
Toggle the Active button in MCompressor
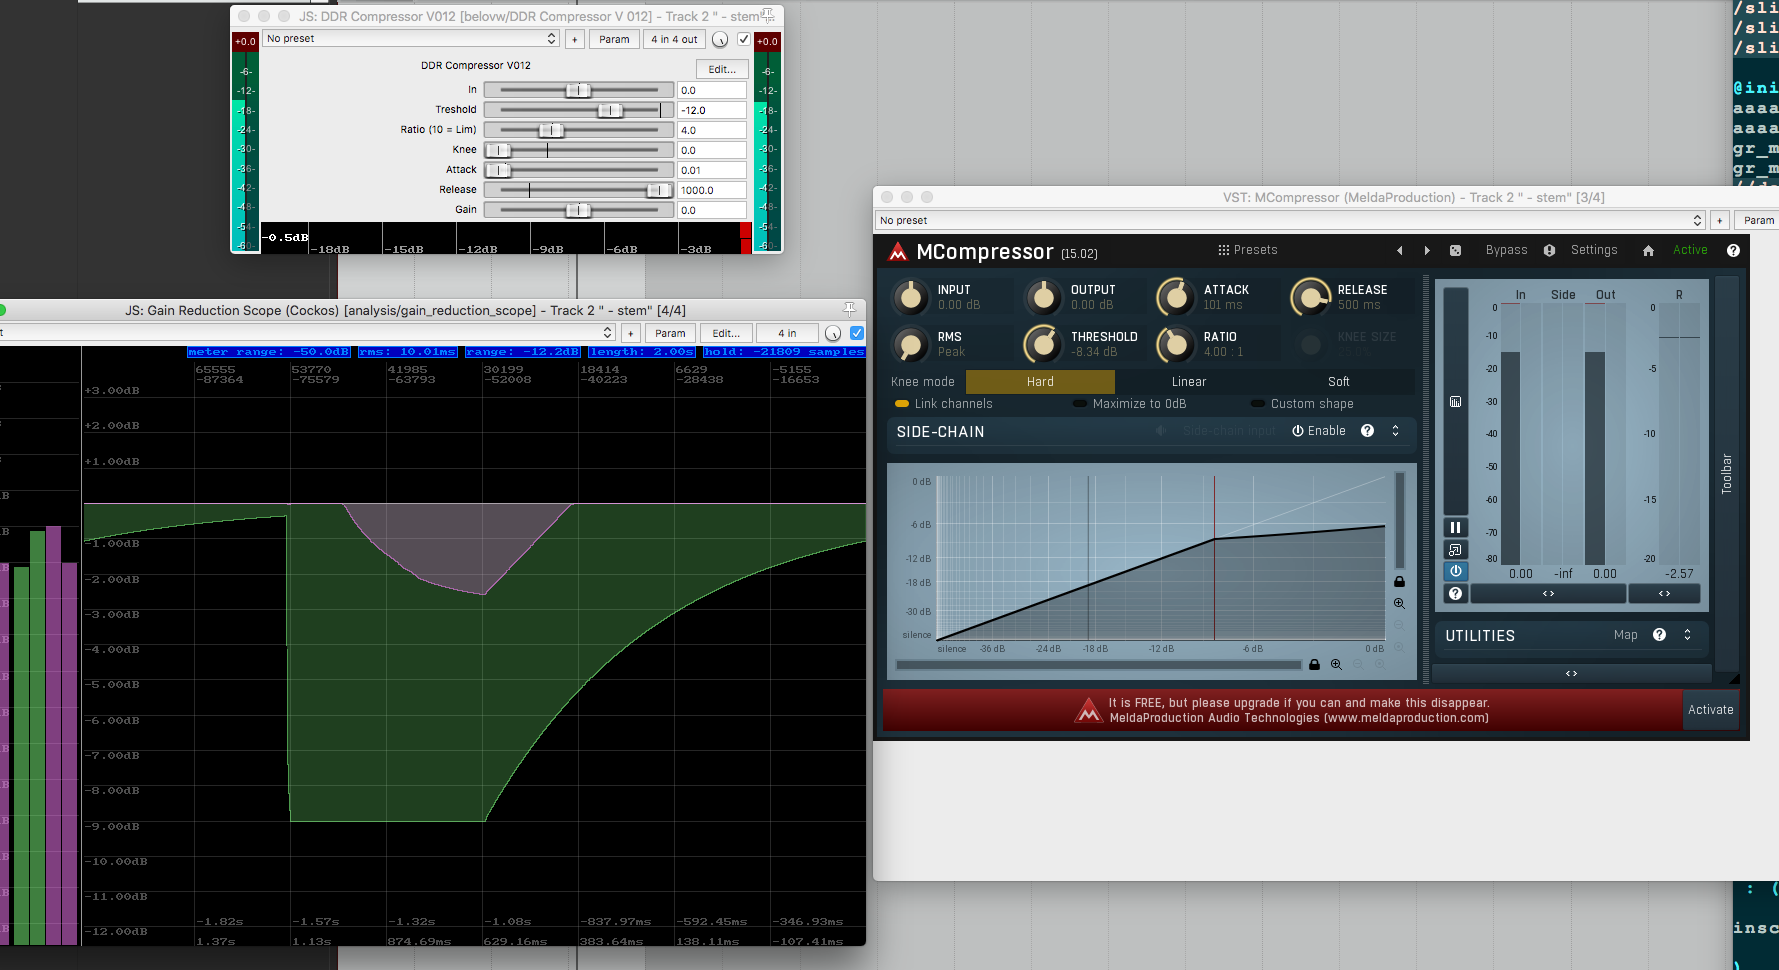[1690, 250]
